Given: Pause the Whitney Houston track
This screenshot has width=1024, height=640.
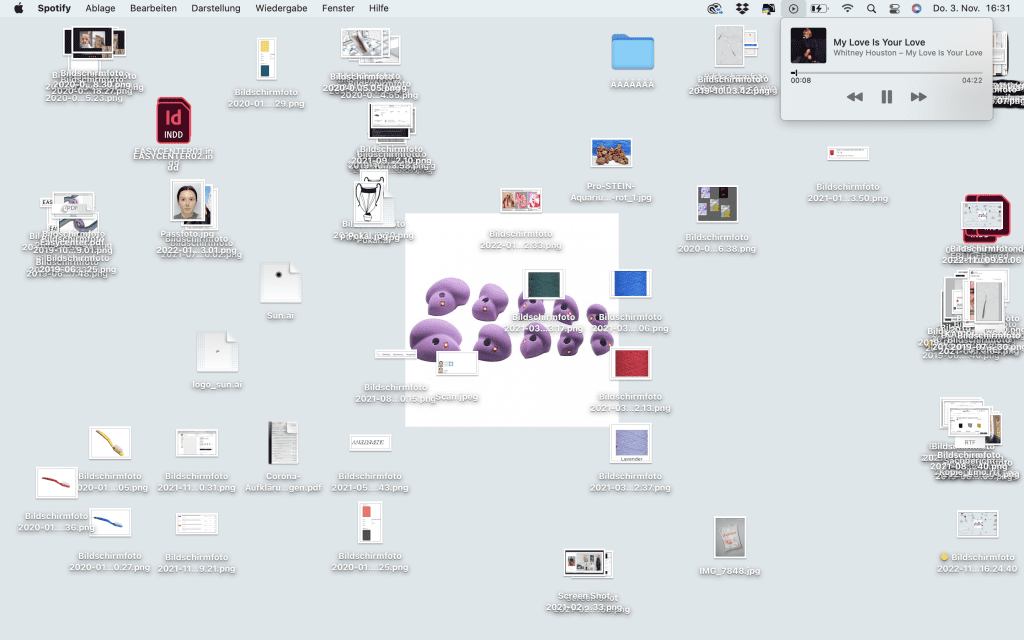Looking at the screenshot, I should tap(886, 97).
